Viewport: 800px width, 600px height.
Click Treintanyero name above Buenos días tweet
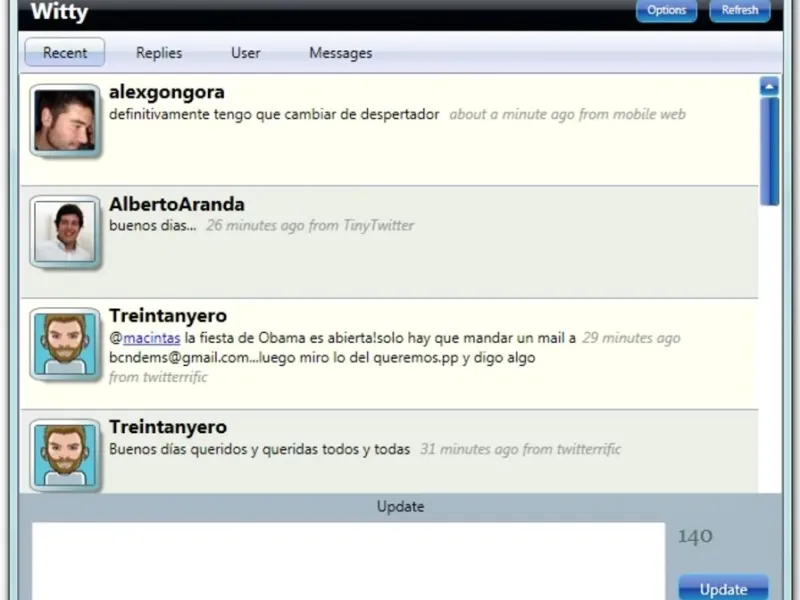click(168, 427)
